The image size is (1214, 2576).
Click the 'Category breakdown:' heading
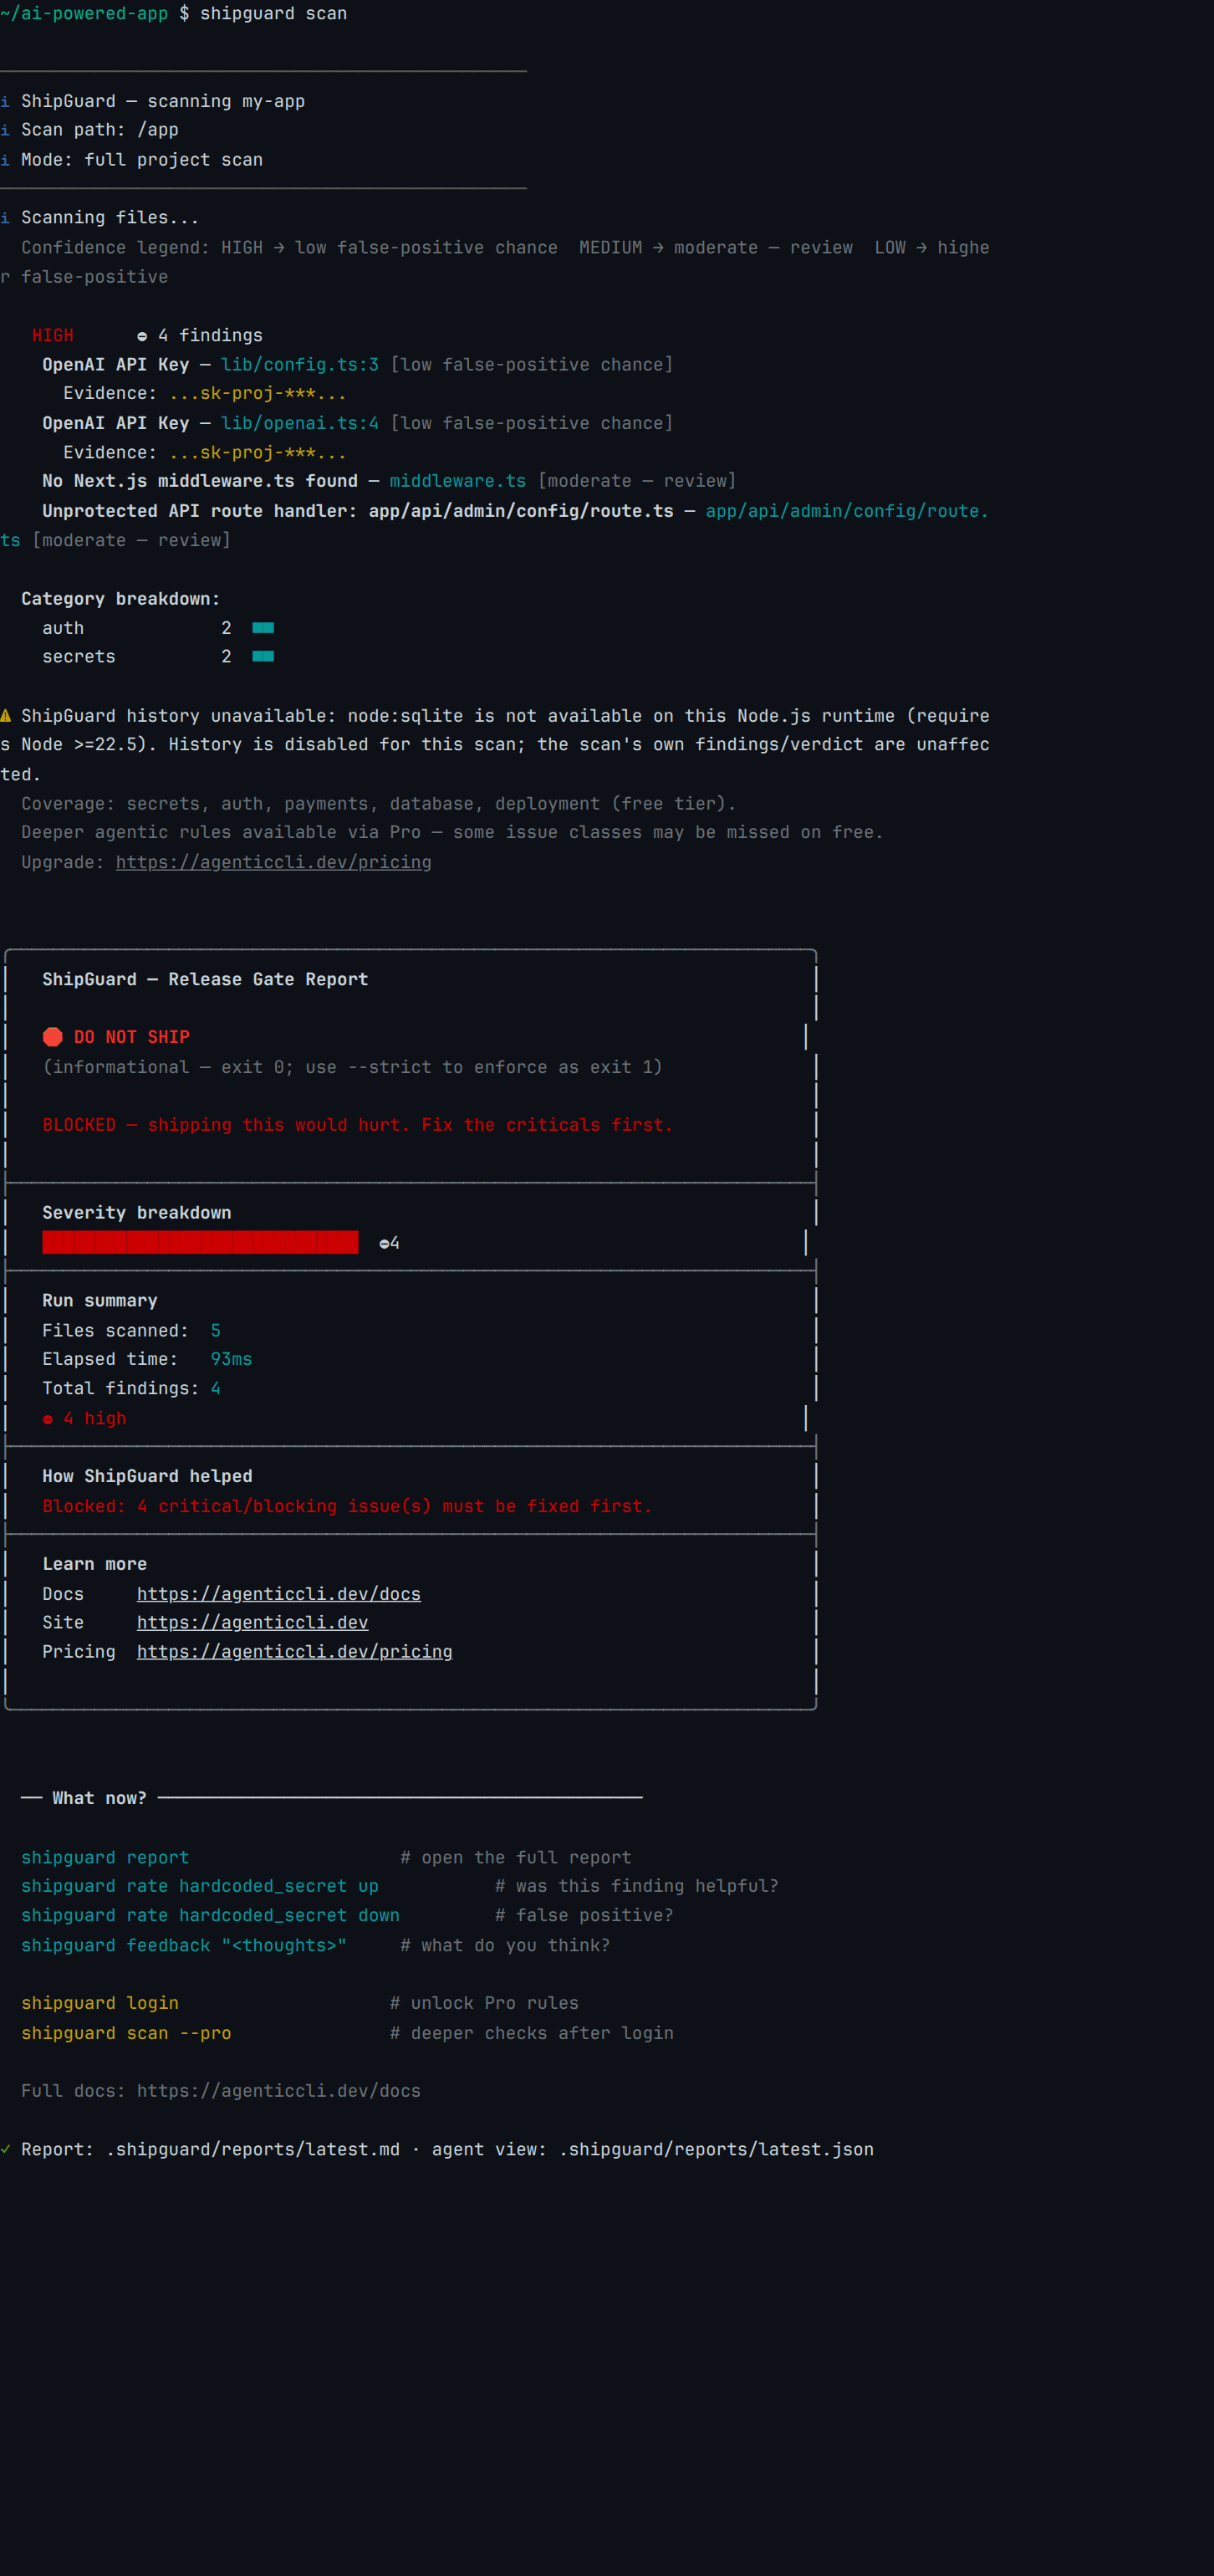(121, 599)
